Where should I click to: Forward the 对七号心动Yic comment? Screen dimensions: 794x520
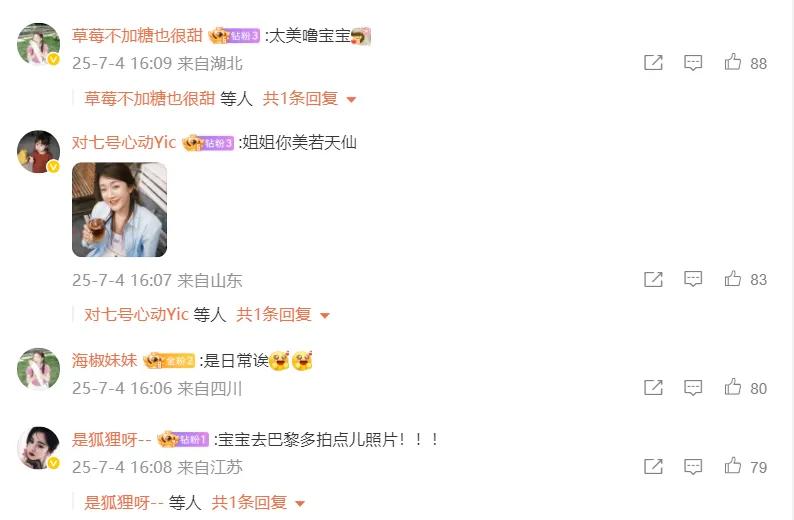click(653, 279)
